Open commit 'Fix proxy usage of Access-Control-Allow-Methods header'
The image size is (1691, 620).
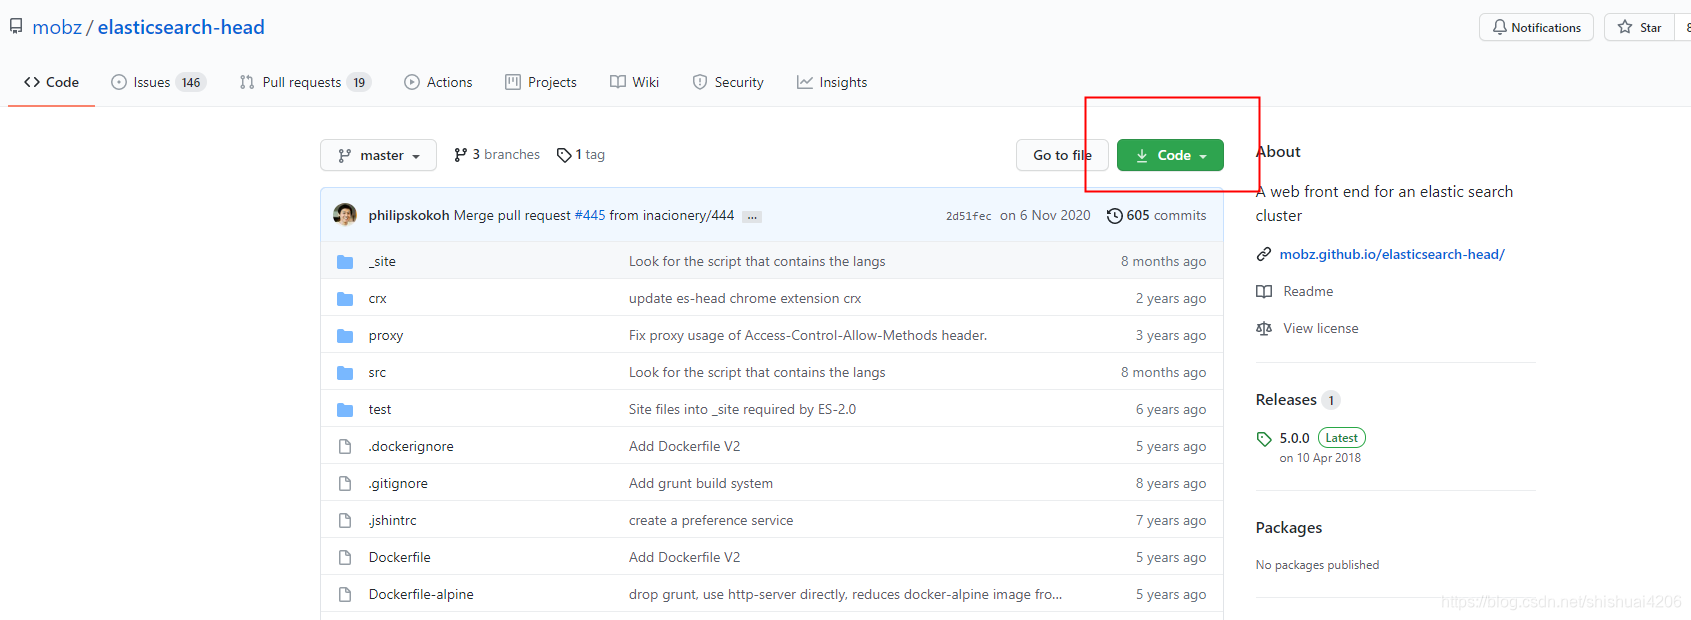click(x=808, y=336)
